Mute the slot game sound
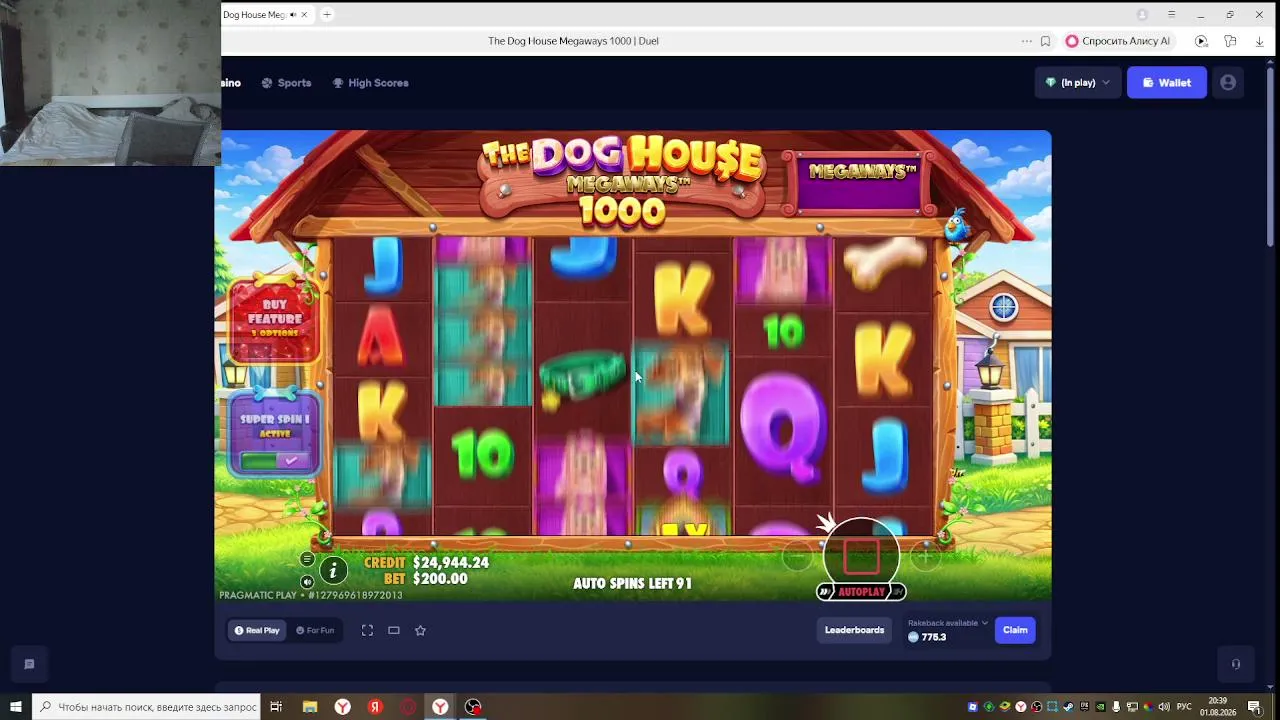1280x720 pixels. 307,582
